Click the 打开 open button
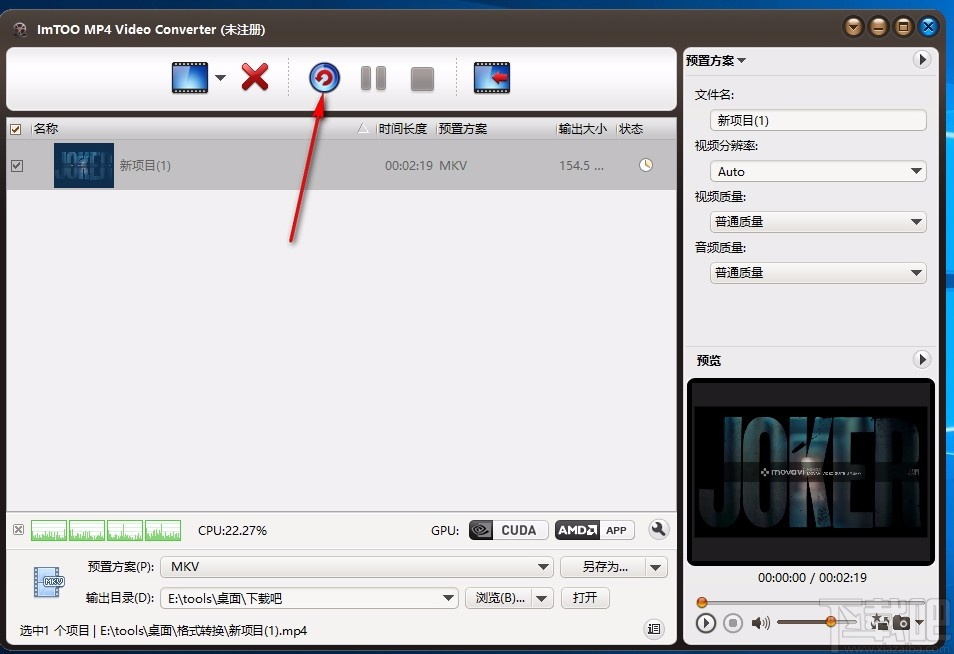This screenshot has width=954, height=654. coord(584,597)
